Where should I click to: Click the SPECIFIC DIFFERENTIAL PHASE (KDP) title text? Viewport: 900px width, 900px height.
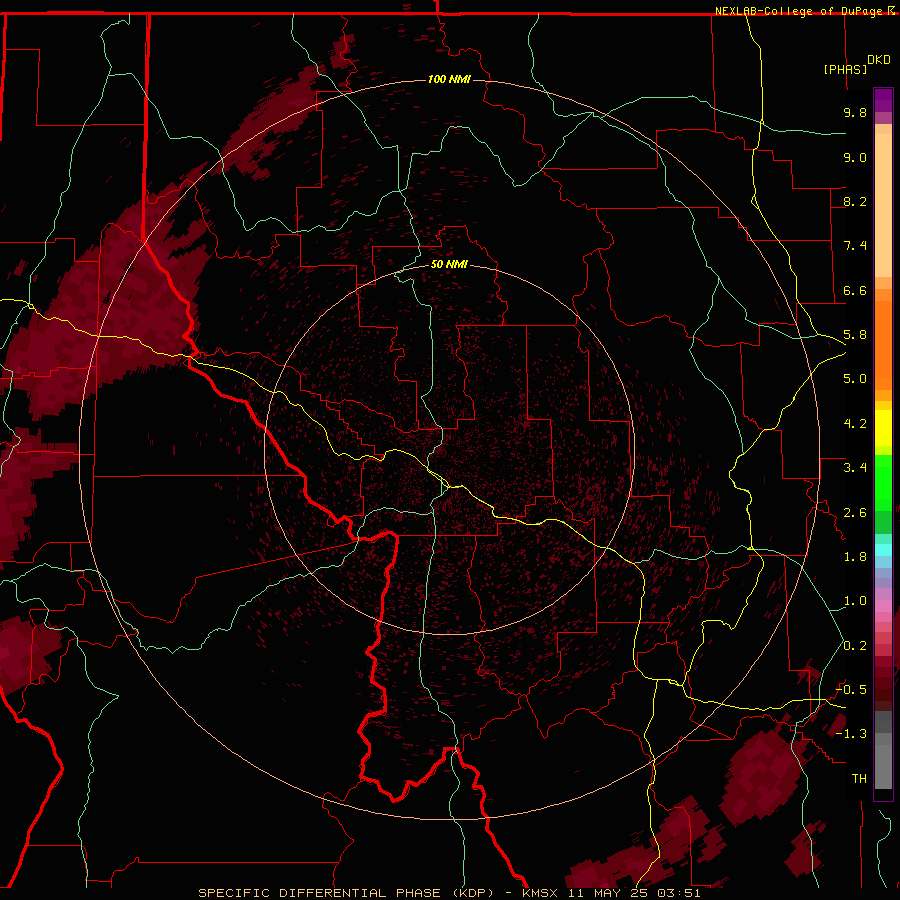[x=346, y=893]
